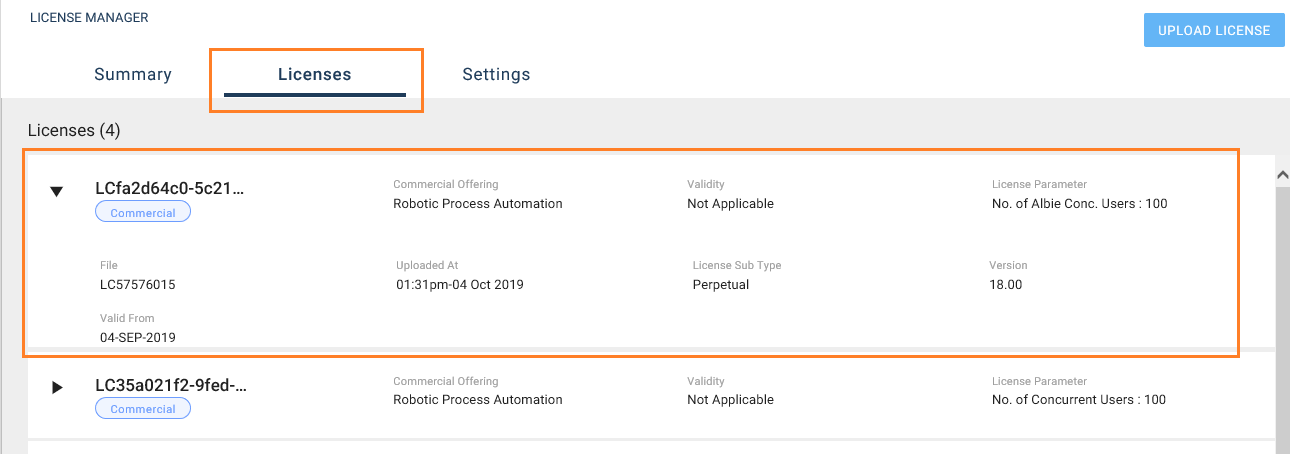
Task: Click the scrollbar up arrow
Action: click(x=1282, y=175)
